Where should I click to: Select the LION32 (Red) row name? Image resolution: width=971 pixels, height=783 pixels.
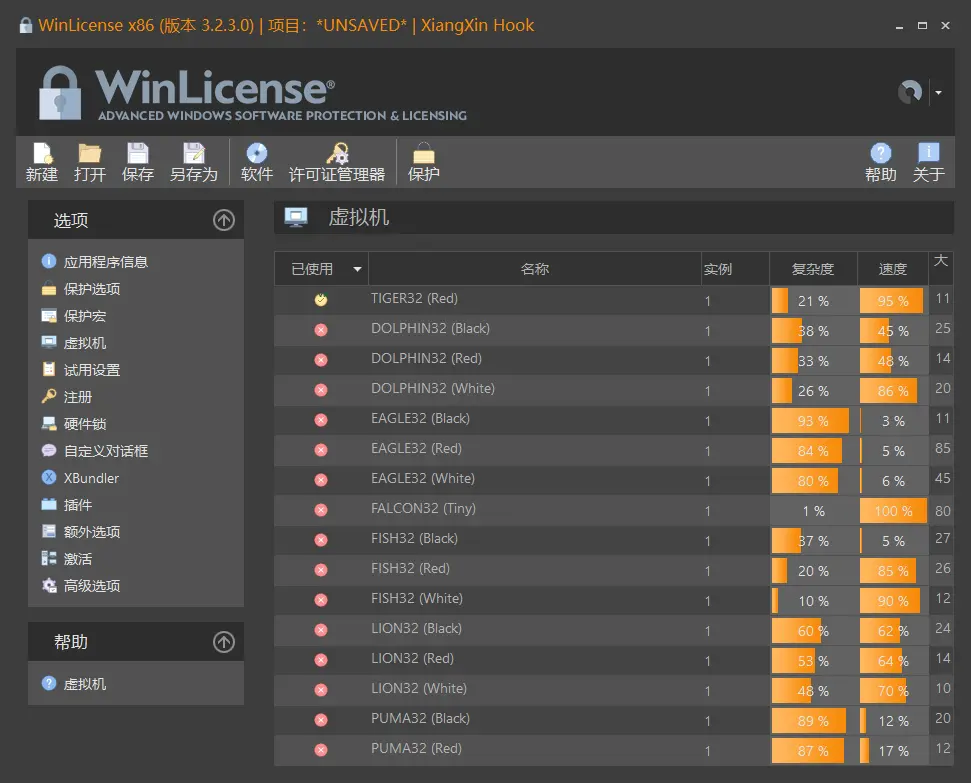412,658
